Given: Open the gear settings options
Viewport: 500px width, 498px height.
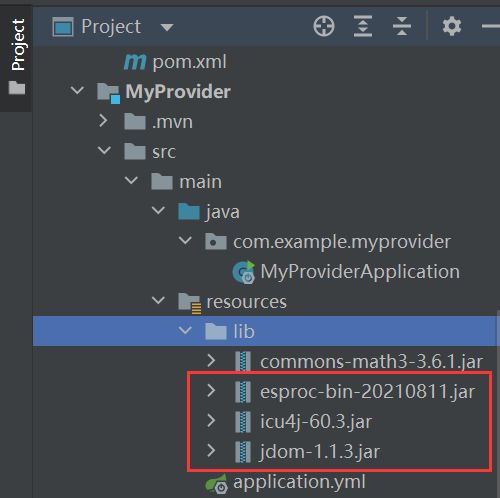Looking at the screenshot, I should click(452, 26).
